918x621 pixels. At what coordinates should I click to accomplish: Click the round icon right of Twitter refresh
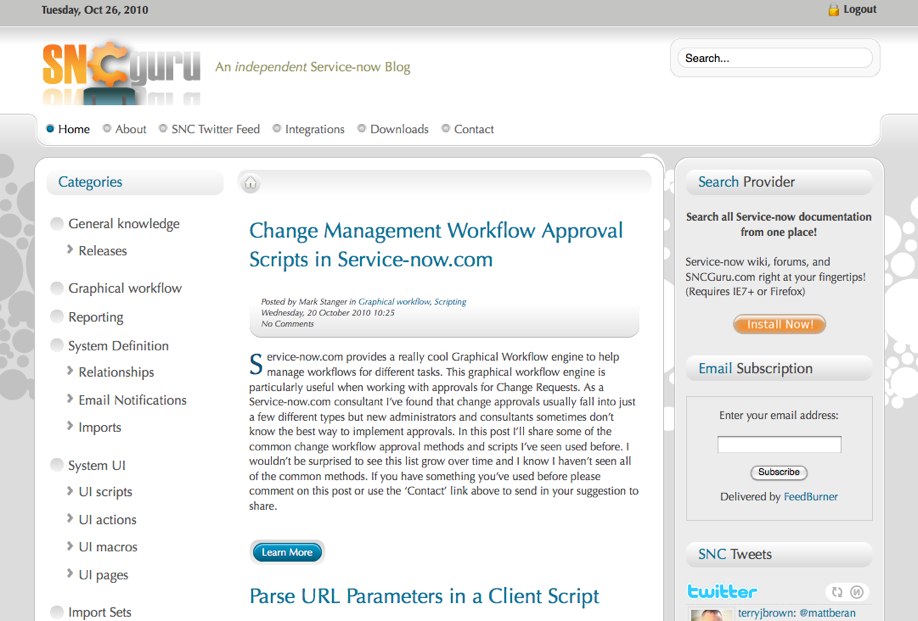pos(856,592)
